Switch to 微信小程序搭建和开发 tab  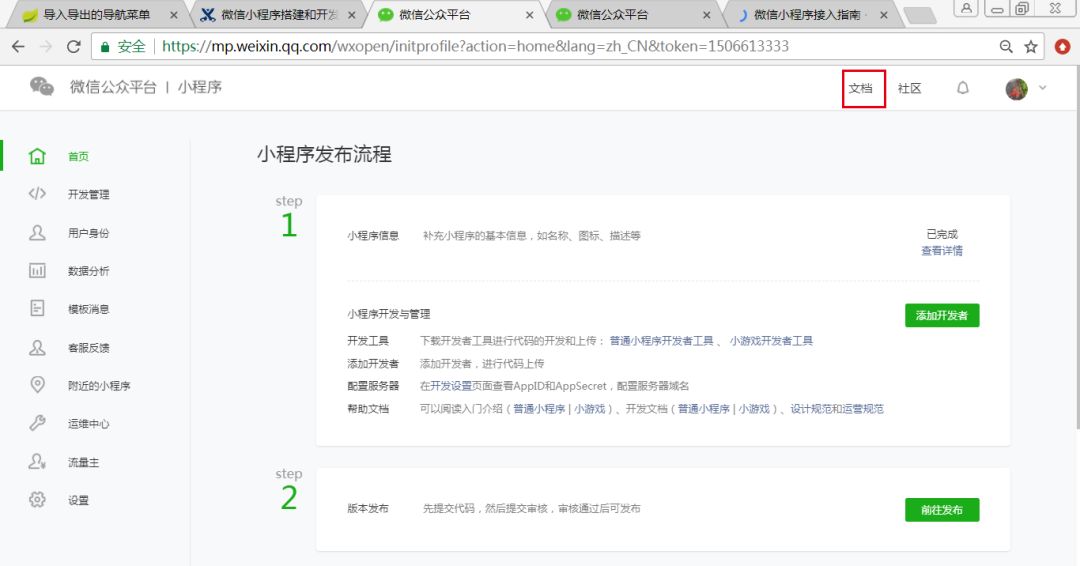279,14
